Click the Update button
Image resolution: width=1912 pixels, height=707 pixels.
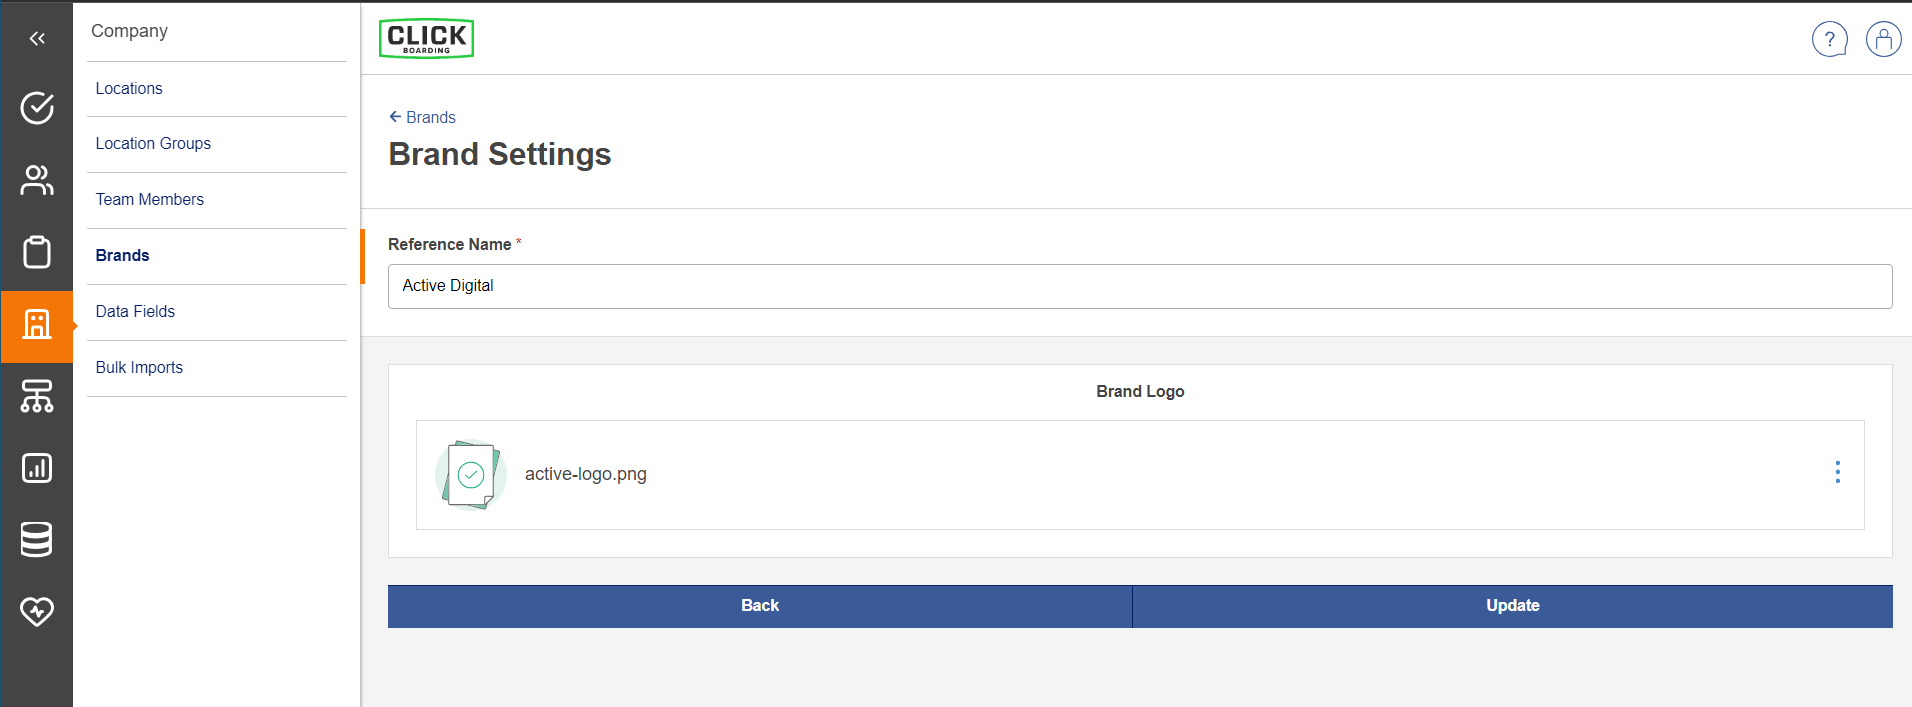coord(1512,606)
